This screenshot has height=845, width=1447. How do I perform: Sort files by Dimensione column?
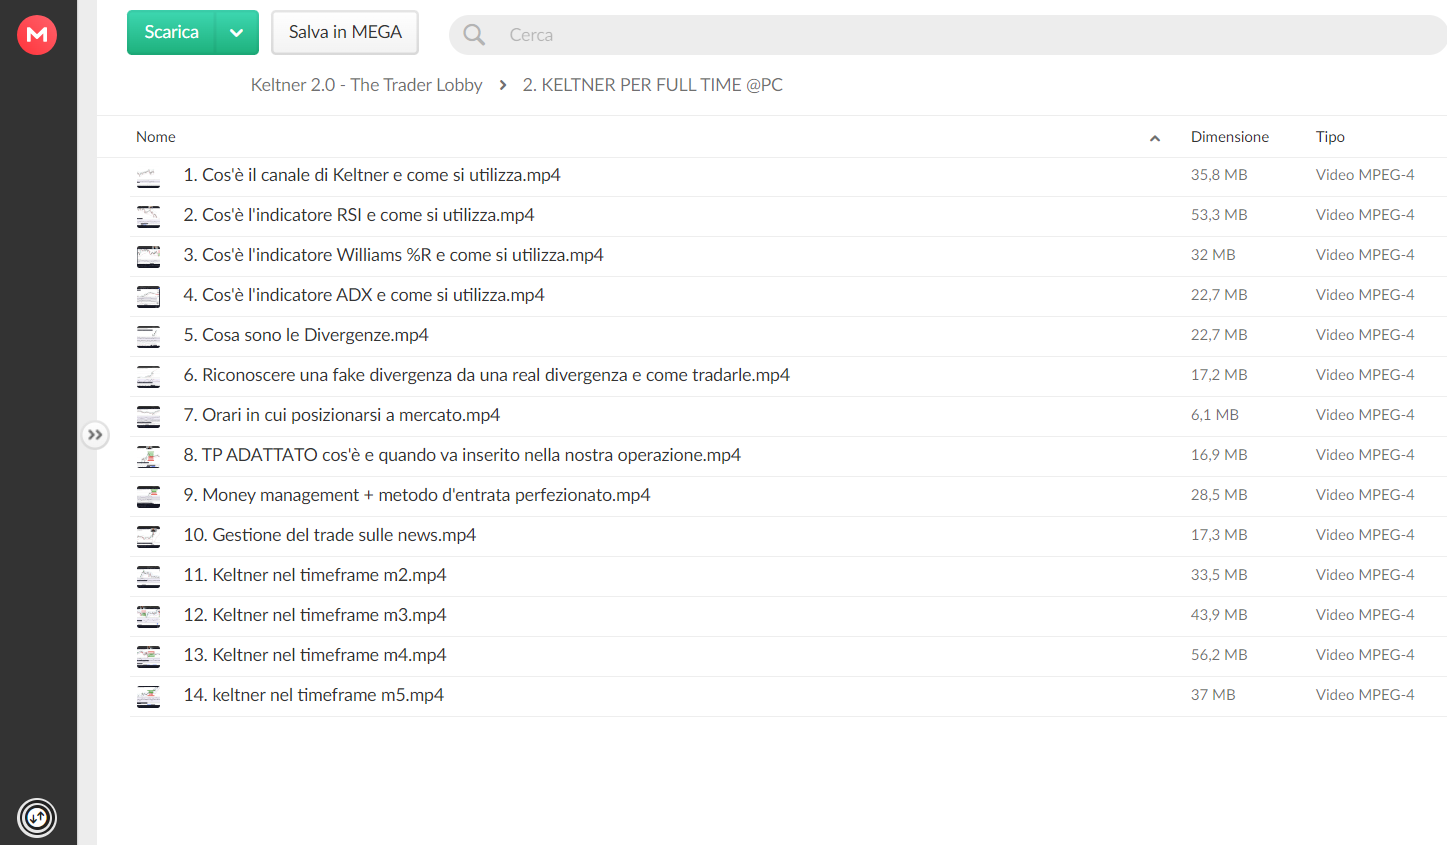(x=1230, y=137)
